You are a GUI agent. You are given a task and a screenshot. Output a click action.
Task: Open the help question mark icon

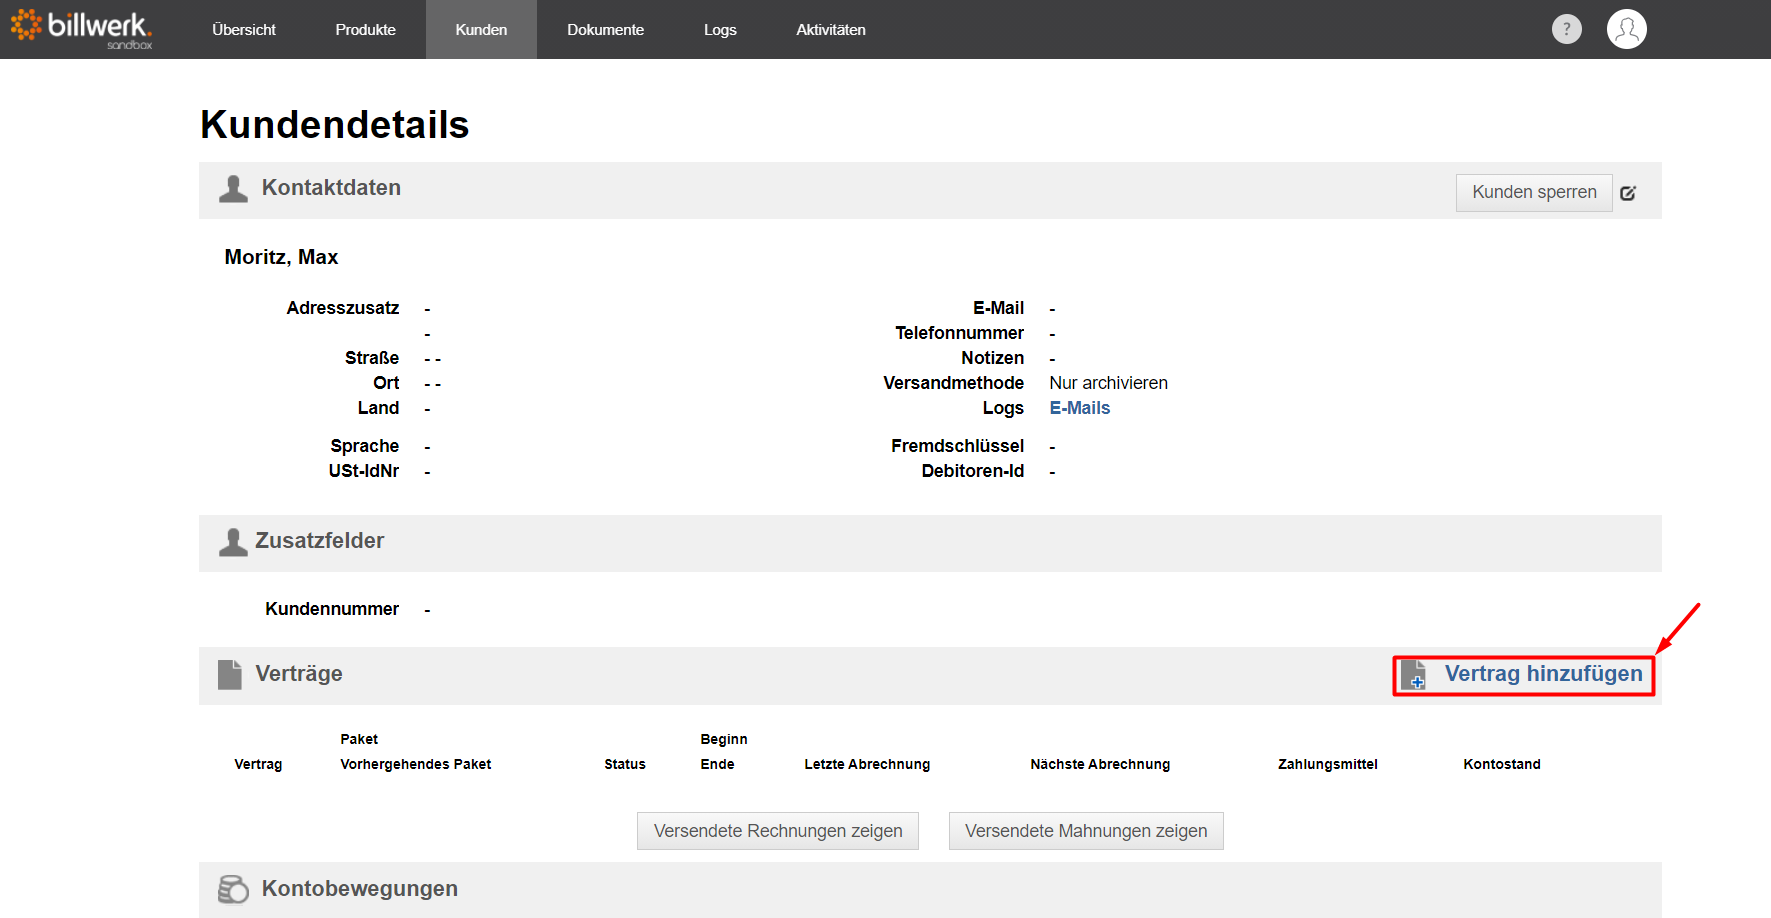(x=1567, y=29)
